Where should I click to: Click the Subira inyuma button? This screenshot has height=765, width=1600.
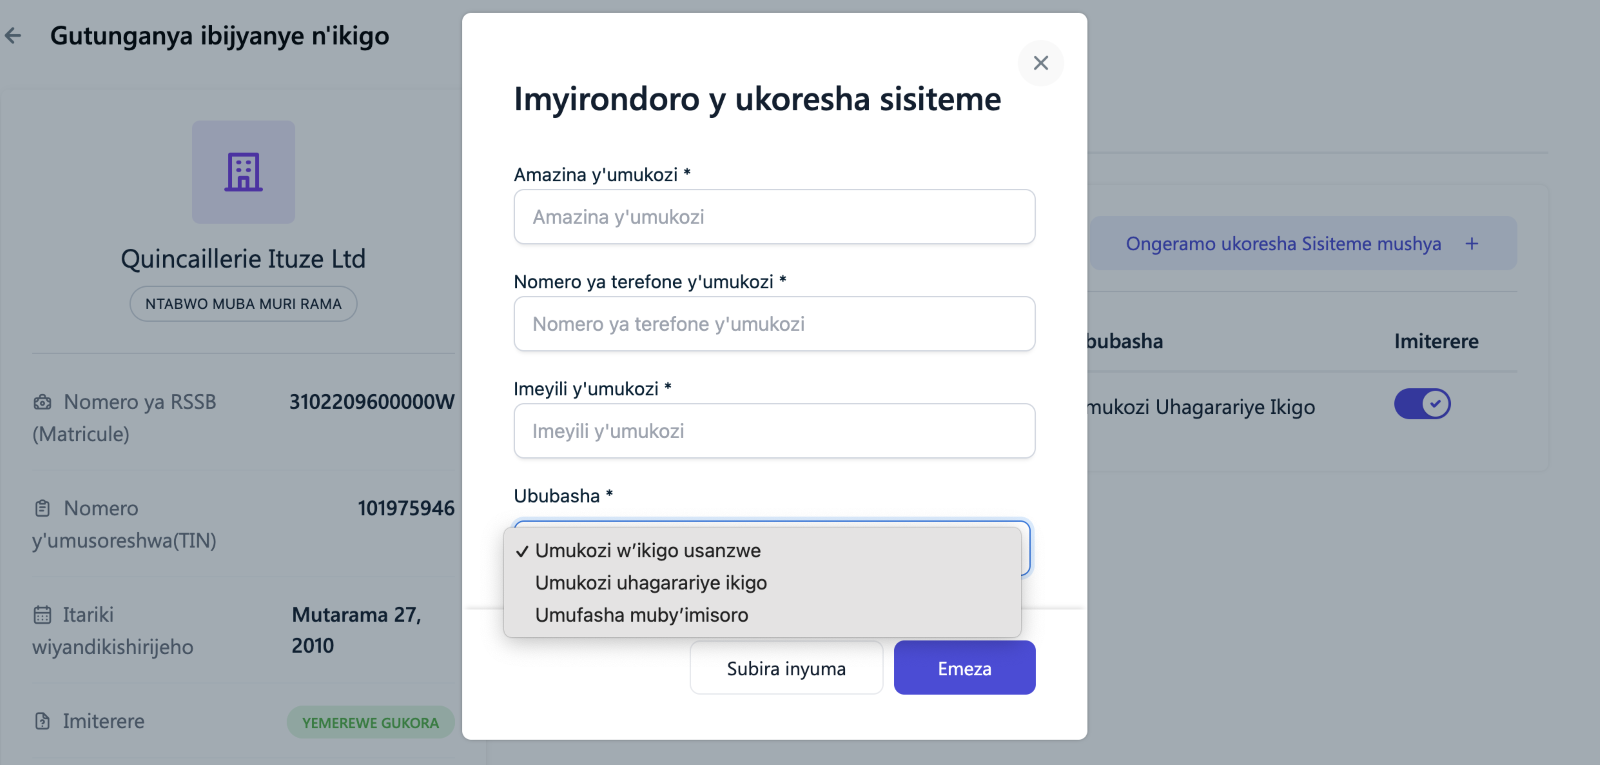[x=786, y=668]
